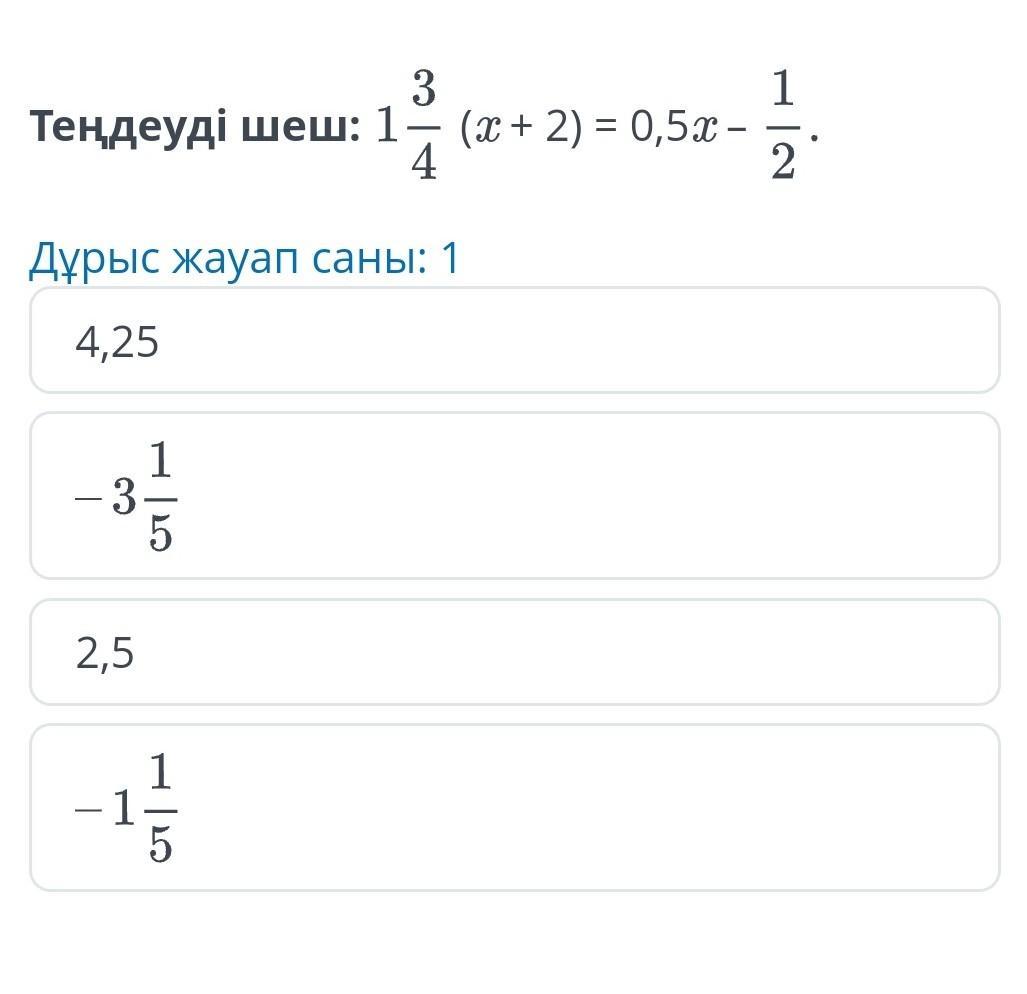Click the fraction 1/2 in the equation
The height and width of the screenshot is (994, 1027).
click(783, 124)
